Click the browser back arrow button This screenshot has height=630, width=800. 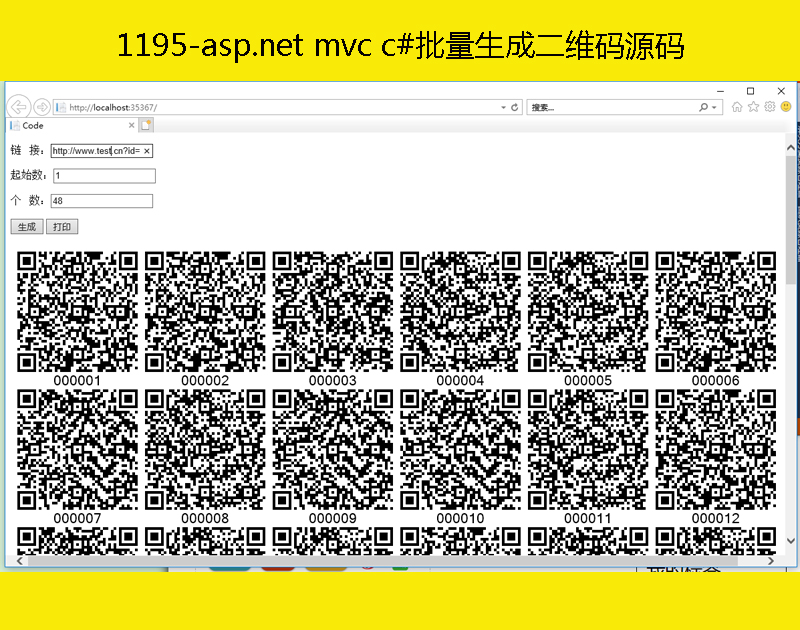pyautogui.click(x=18, y=107)
